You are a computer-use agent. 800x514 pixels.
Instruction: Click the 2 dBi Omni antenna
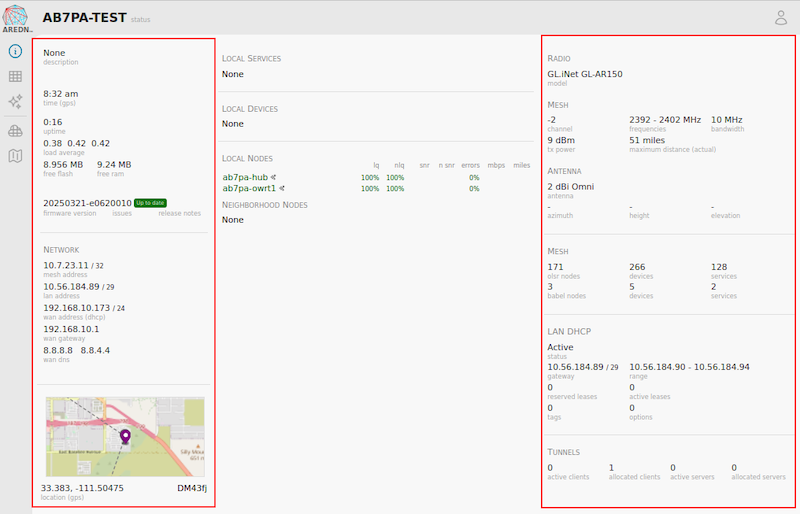coord(571,187)
